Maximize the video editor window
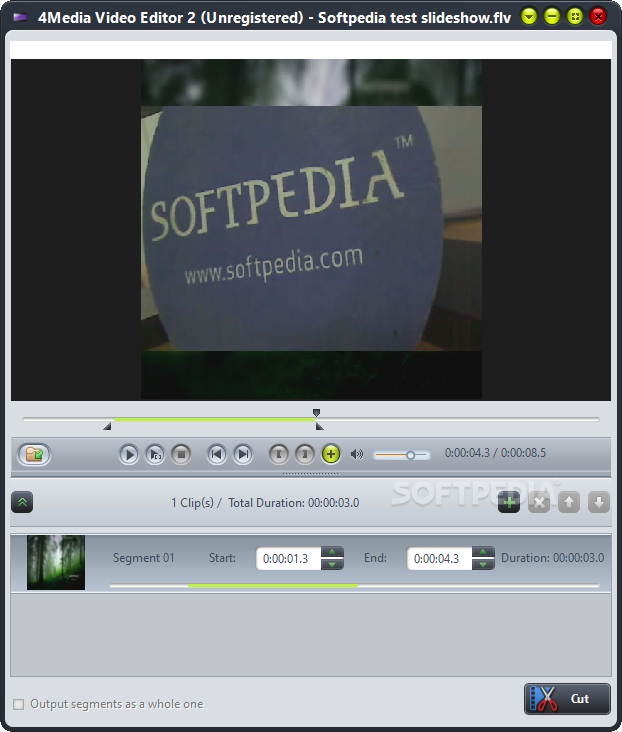Image resolution: width=622 pixels, height=732 pixels. [x=575, y=17]
